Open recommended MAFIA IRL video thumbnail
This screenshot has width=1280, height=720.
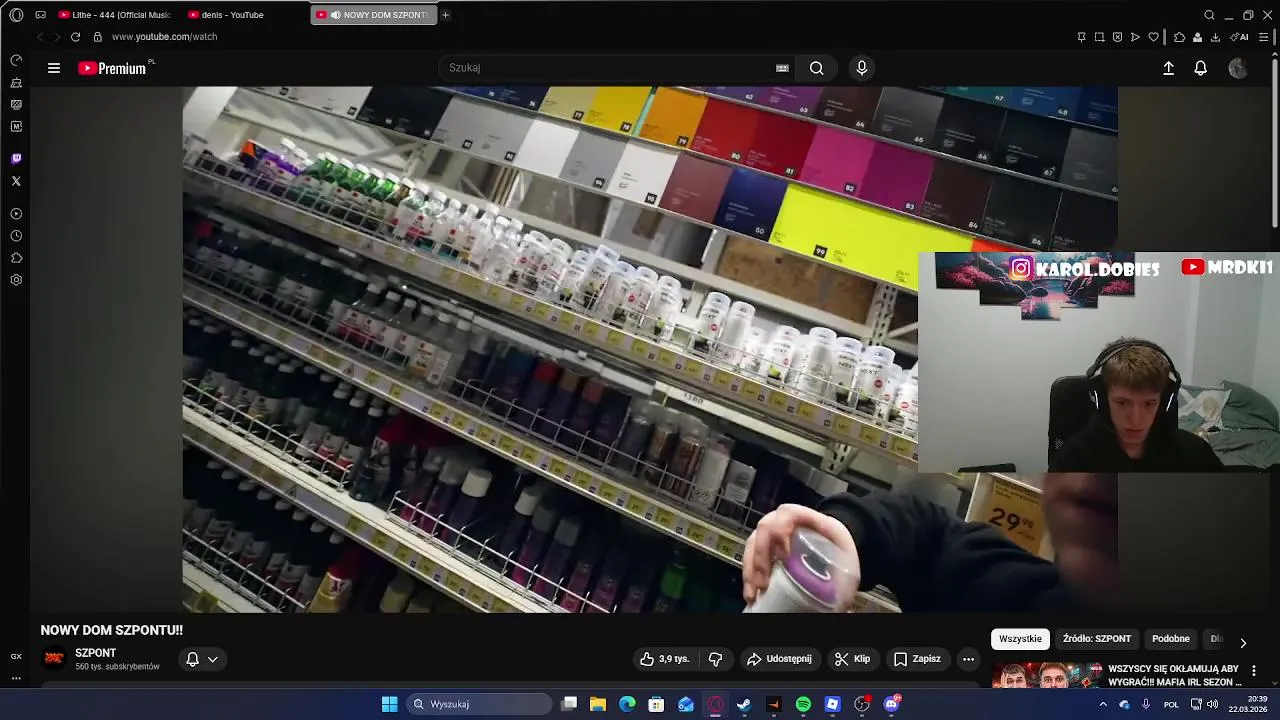point(1047,676)
